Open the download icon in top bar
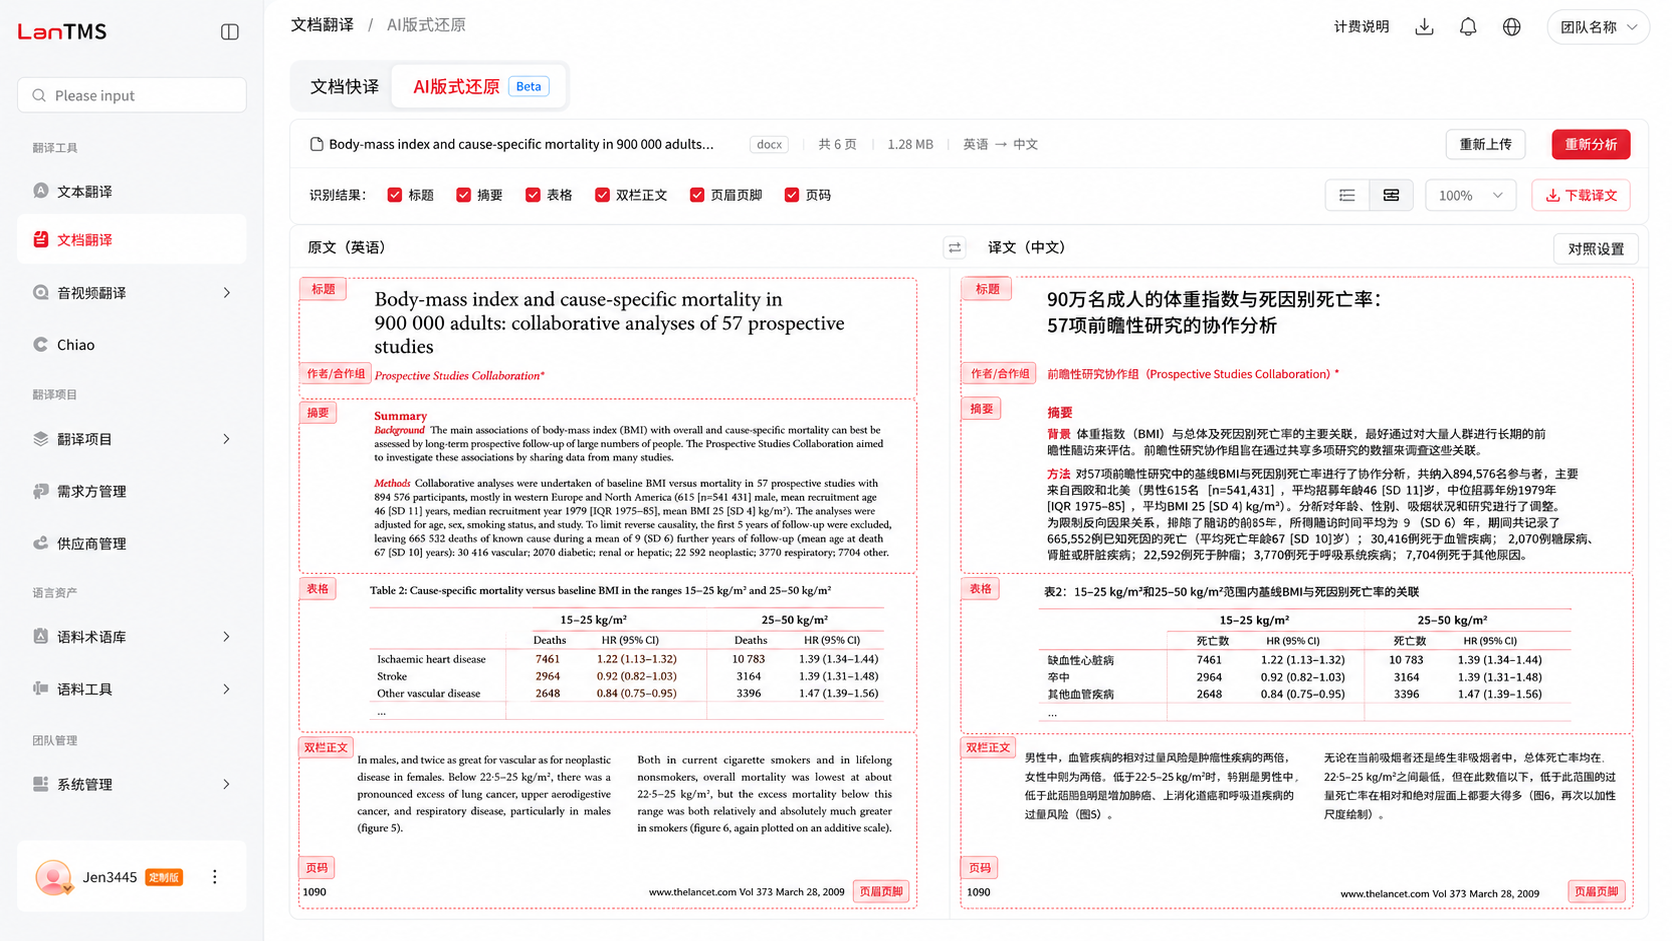Image resolution: width=1672 pixels, height=941 pixels. click(1424, 27)
